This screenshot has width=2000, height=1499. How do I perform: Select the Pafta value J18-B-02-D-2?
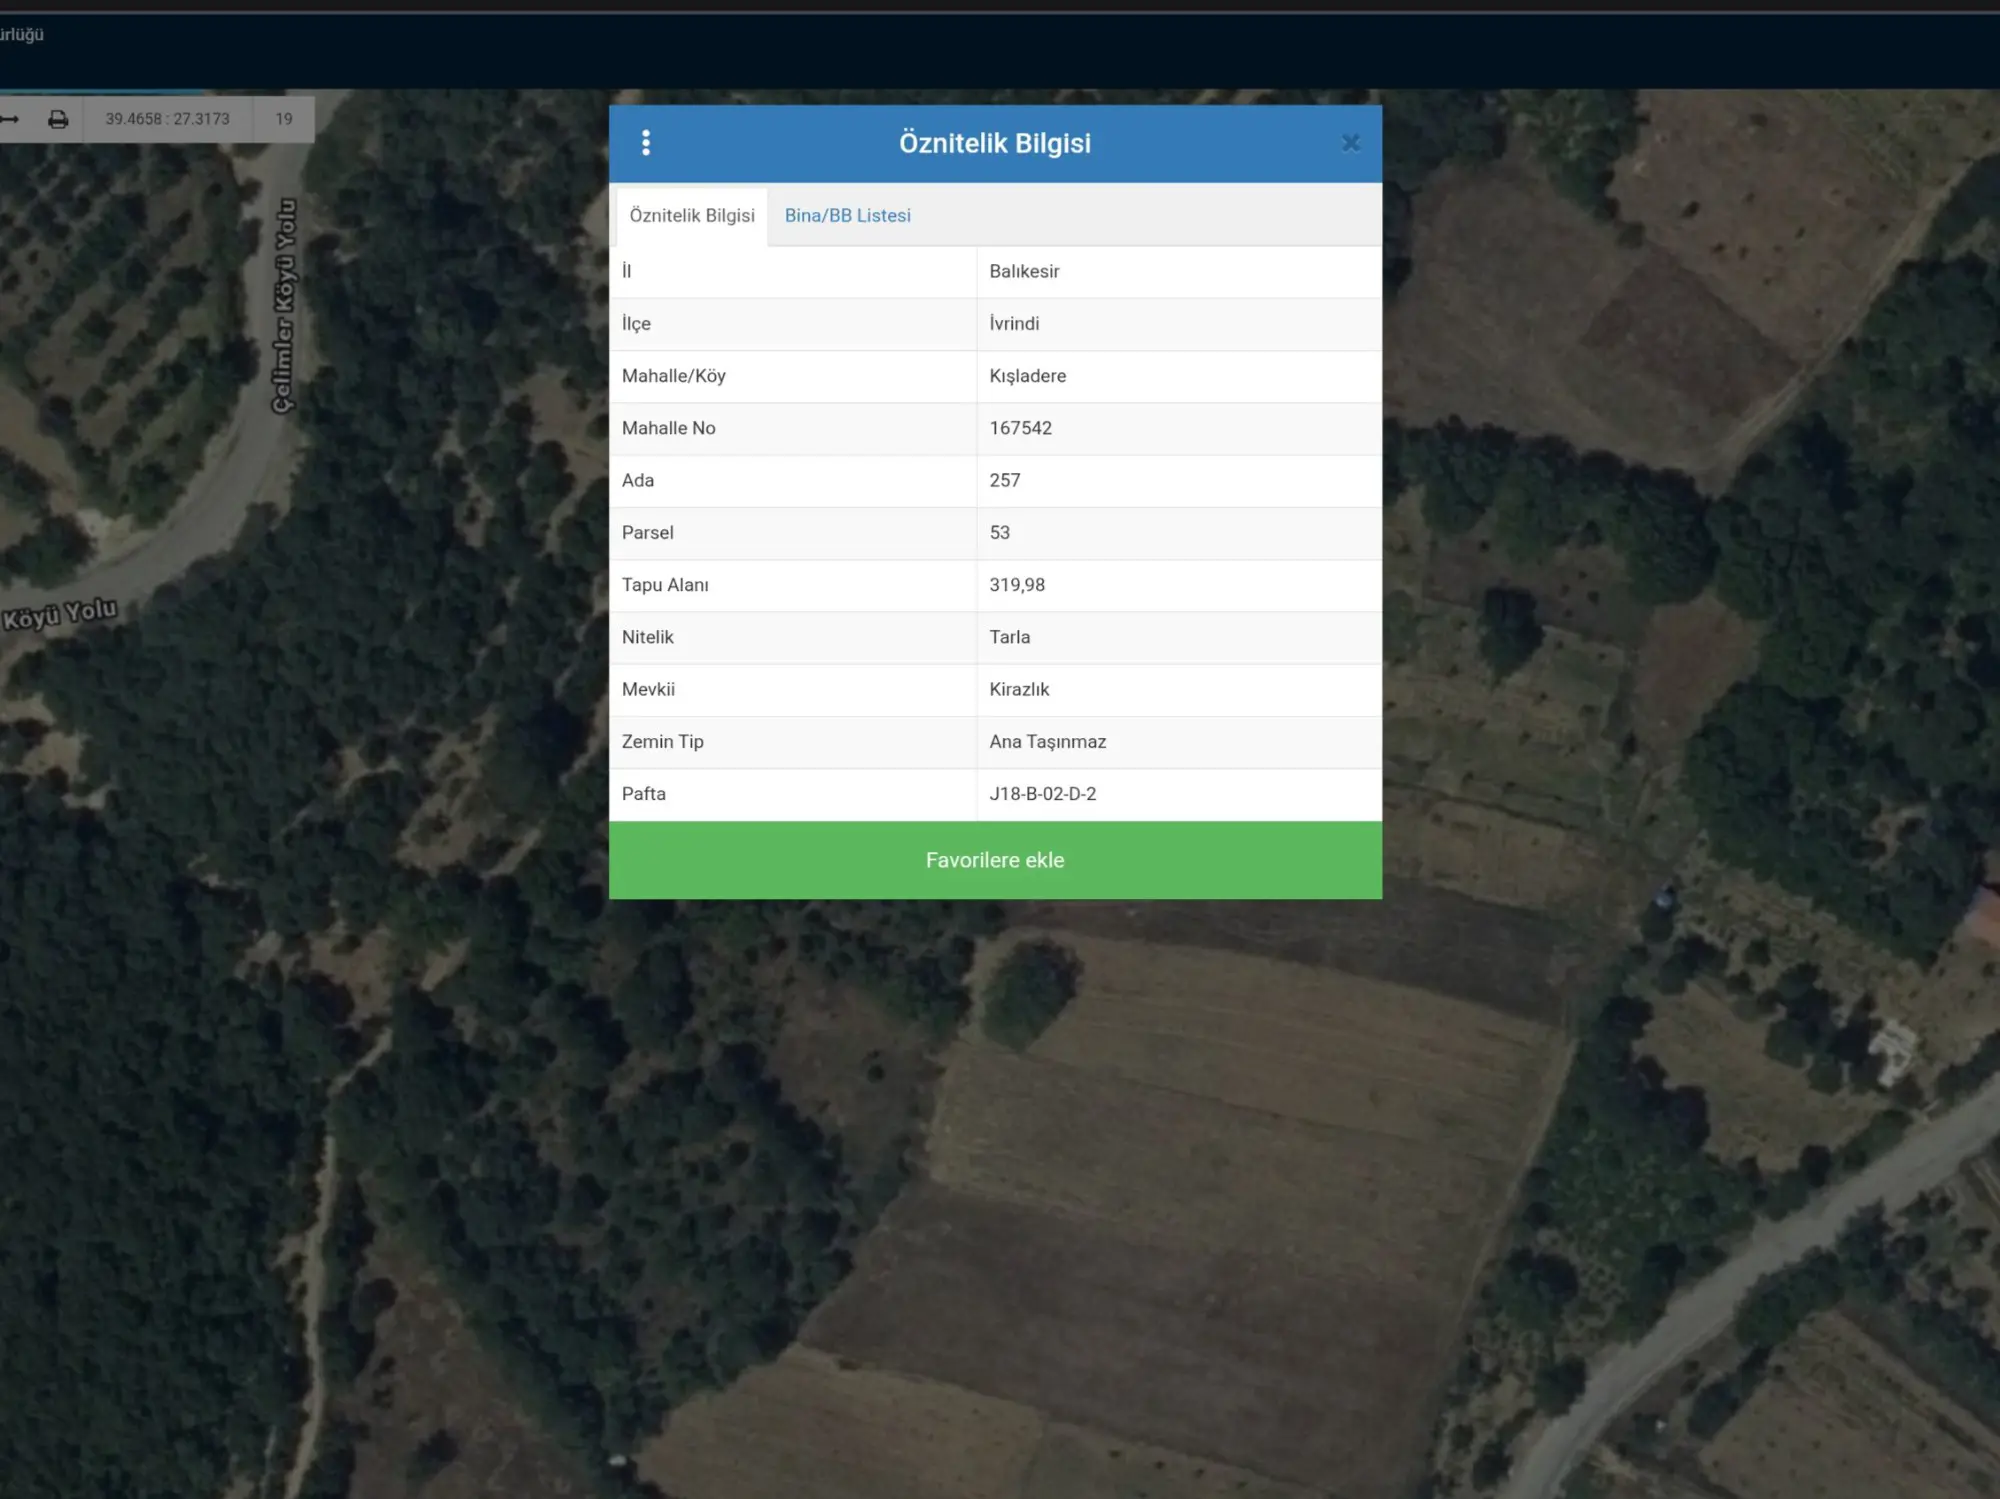[x=1043, y=794]
